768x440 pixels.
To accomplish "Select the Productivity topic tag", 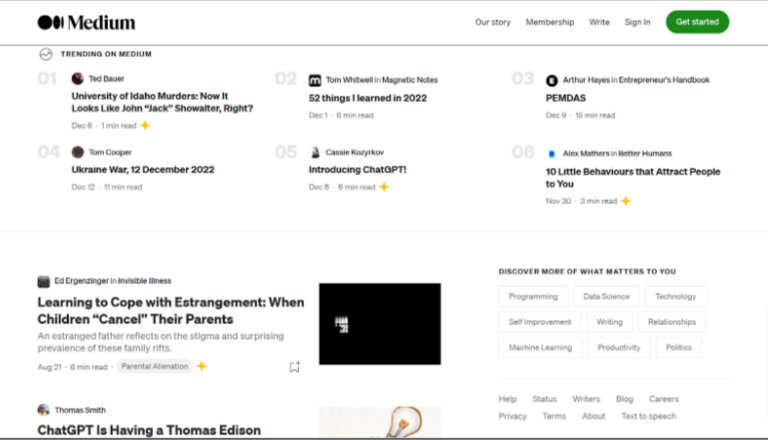I will [x=619, y=347].
